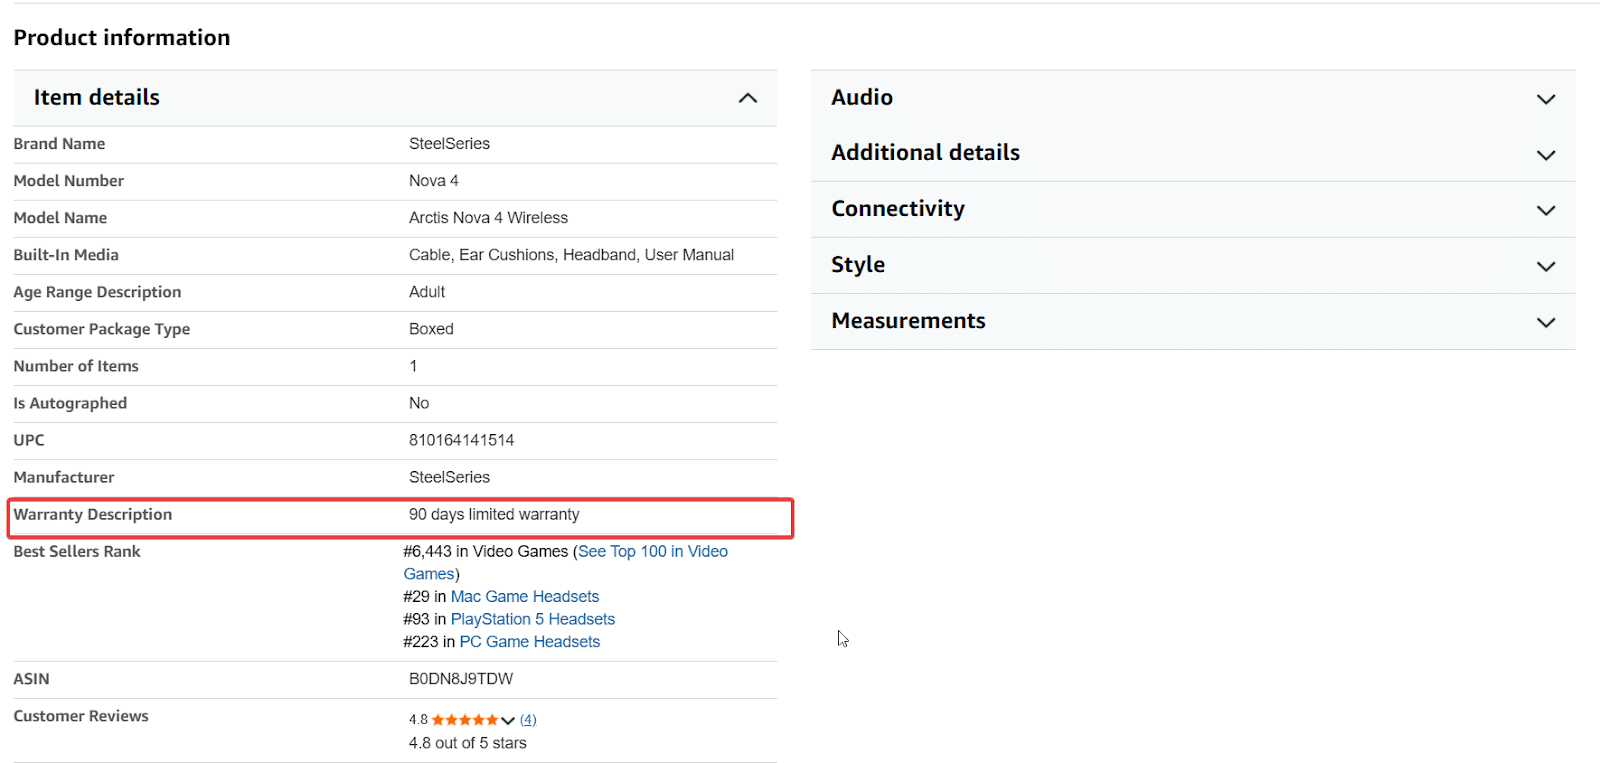Click the ASIN value B0DN8J9TDW
This screenshot has width=1600, height=763.
click(x=461, y=679)
